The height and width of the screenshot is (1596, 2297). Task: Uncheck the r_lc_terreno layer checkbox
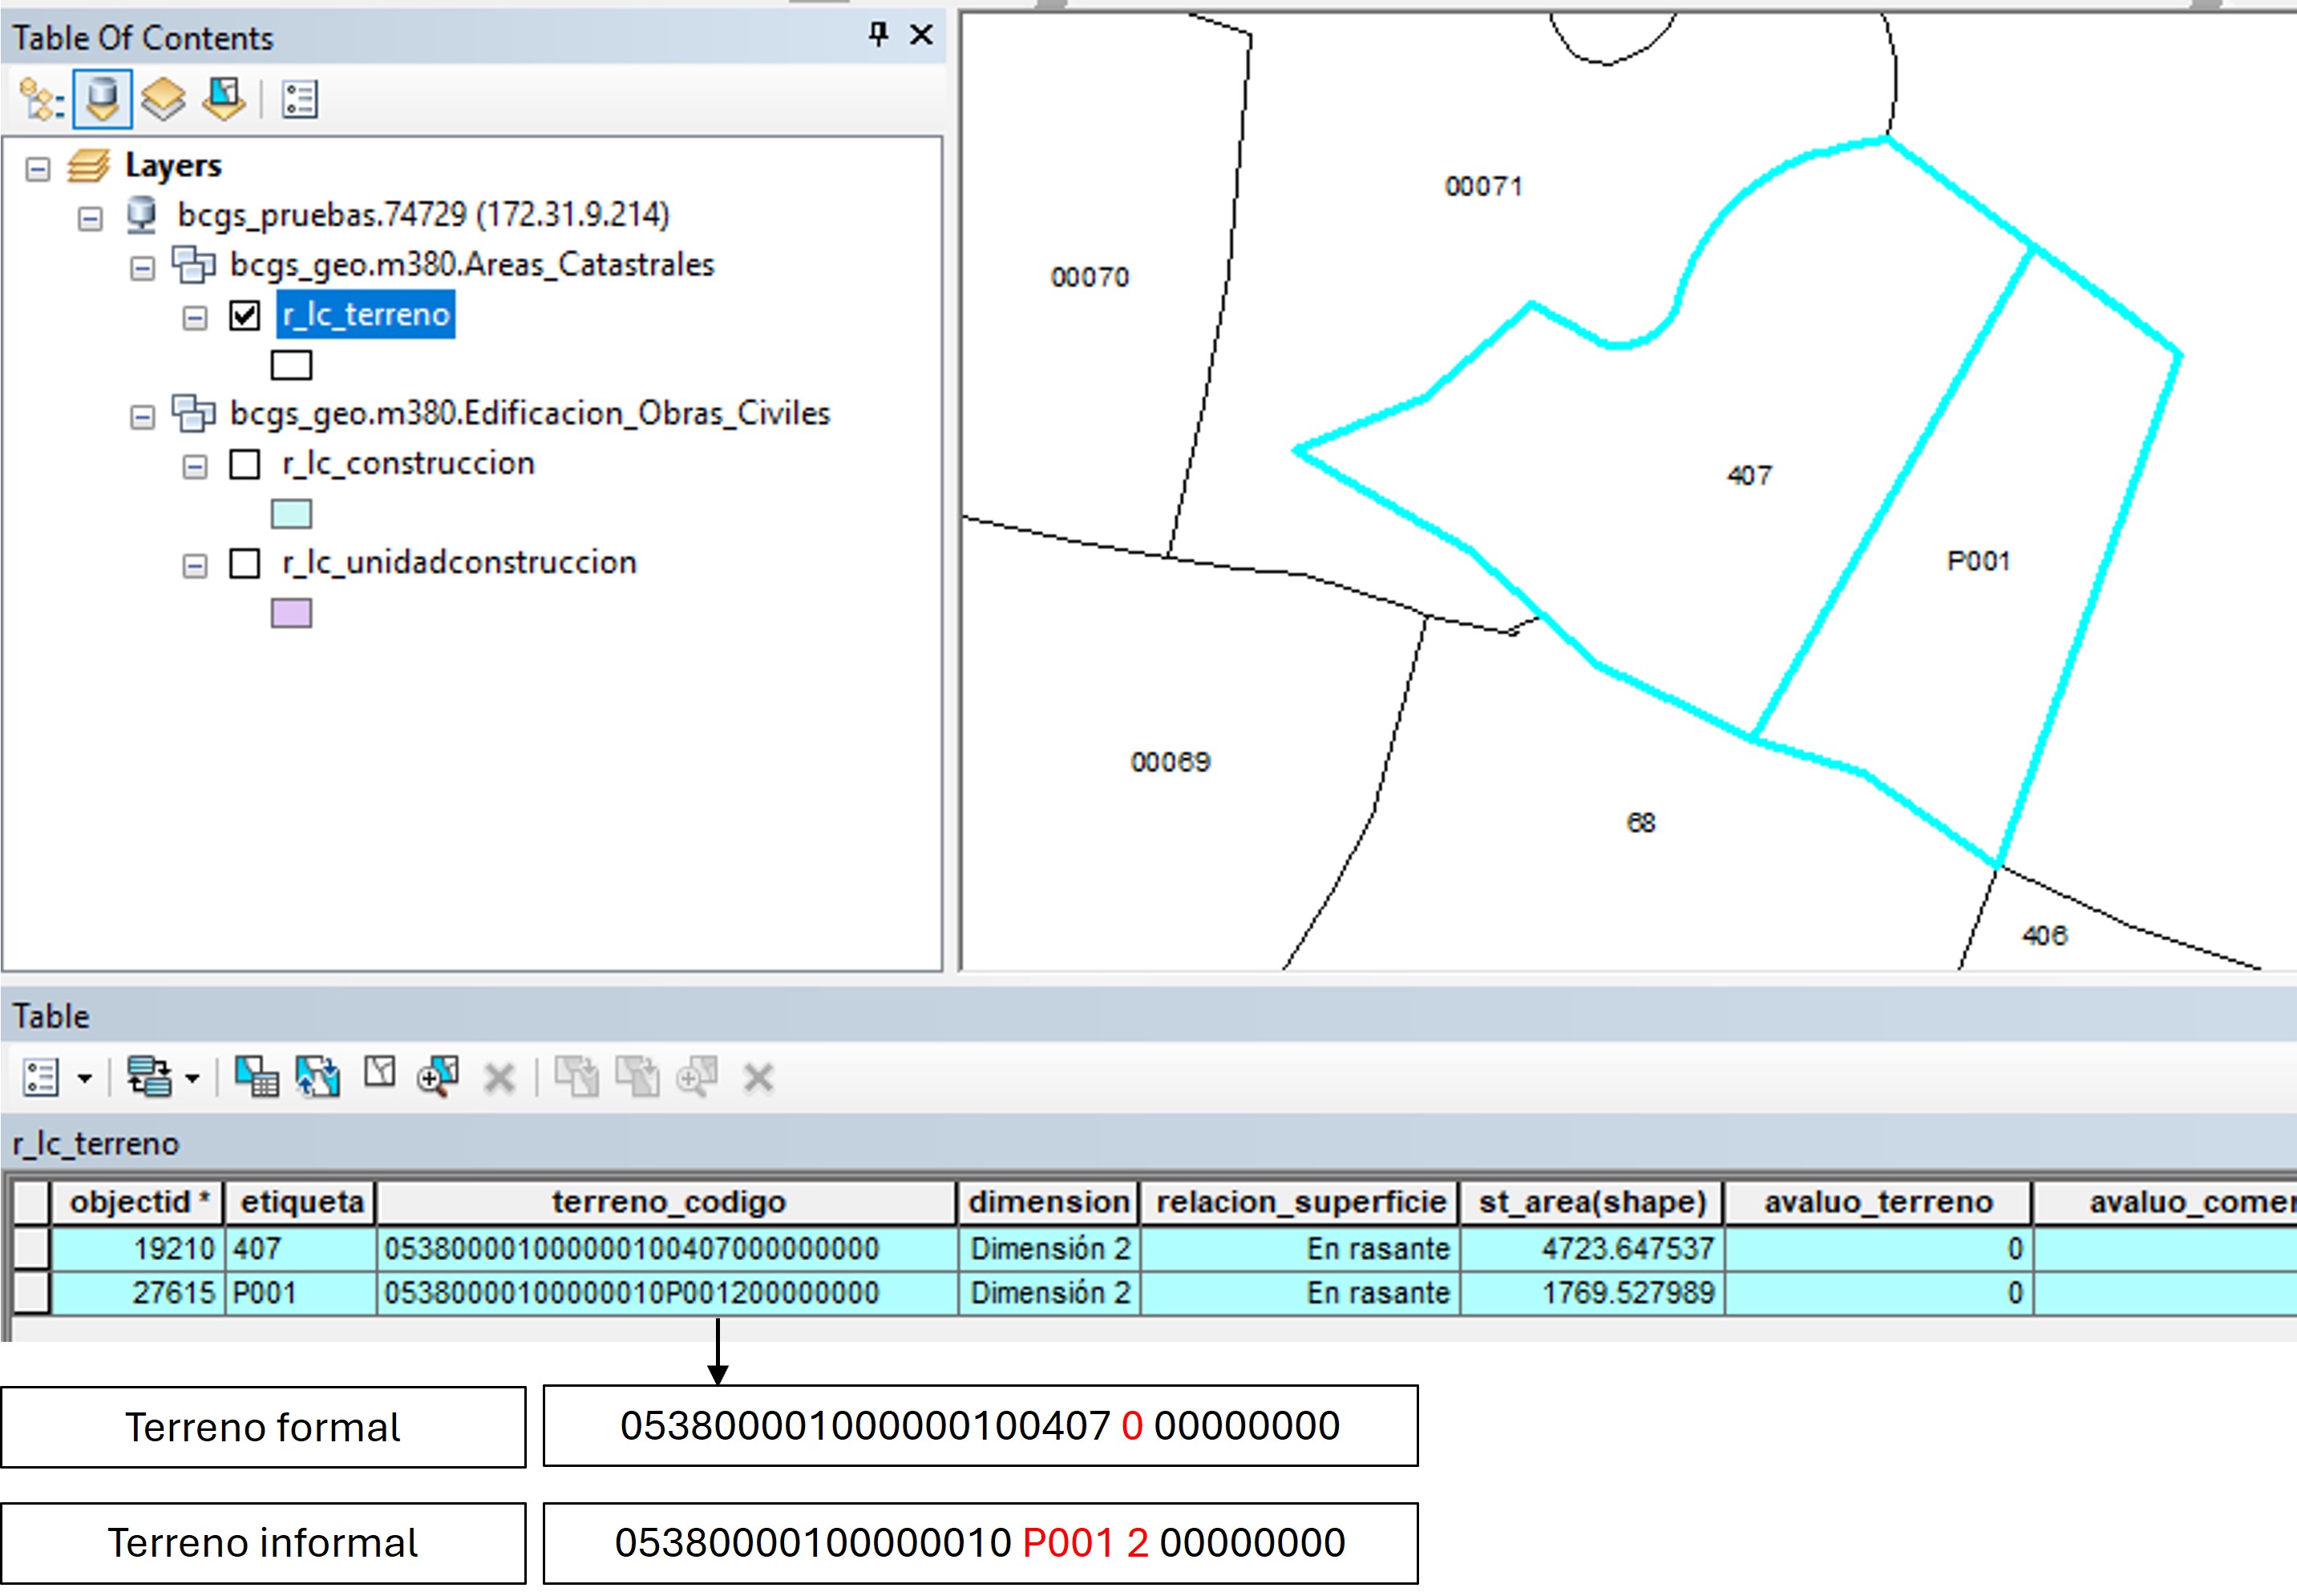(x=245, y=315)
